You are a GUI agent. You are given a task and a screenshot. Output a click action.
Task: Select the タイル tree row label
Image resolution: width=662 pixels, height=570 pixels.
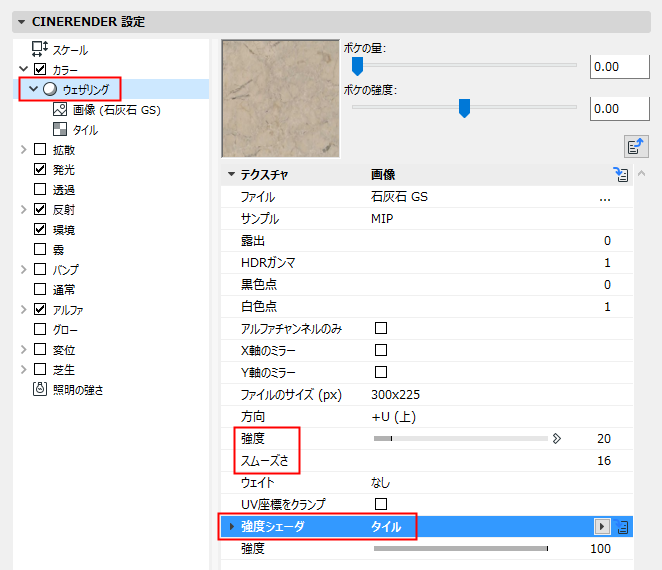[x=85, y=130]
